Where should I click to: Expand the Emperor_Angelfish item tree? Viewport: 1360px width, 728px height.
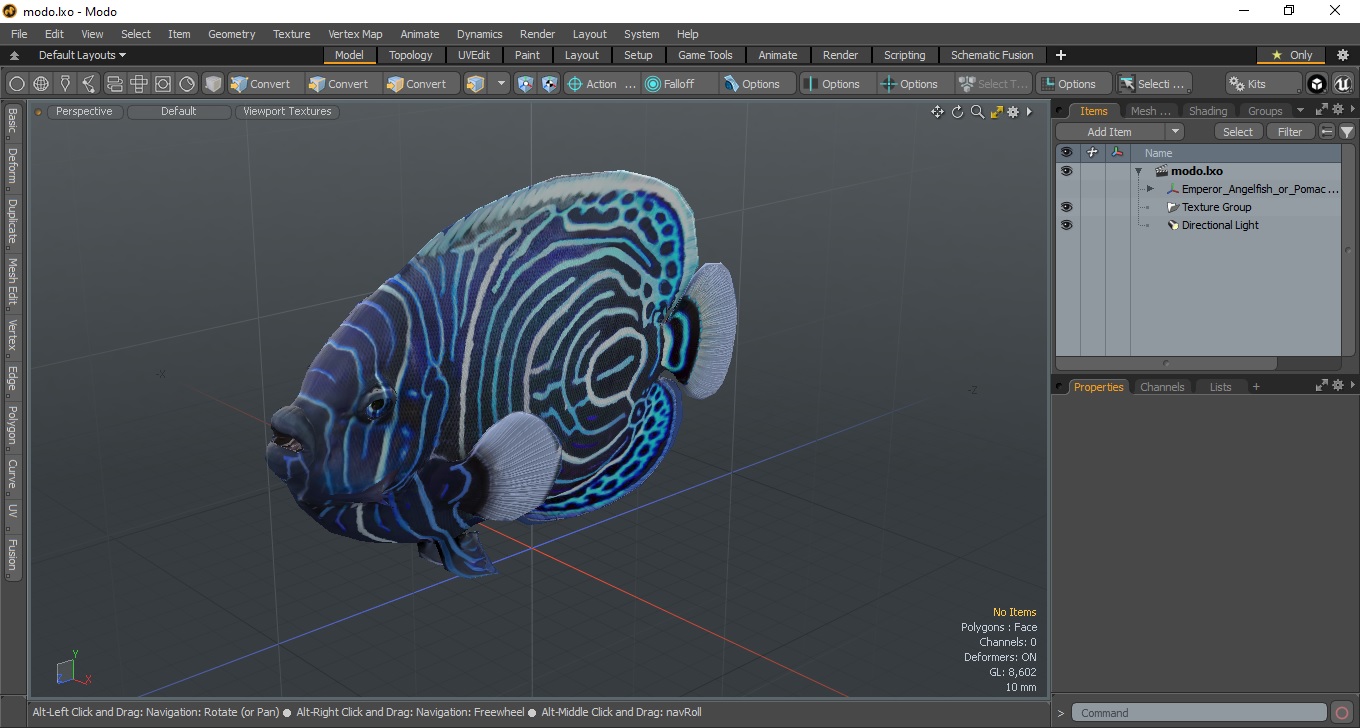(x=1150, y=189)
